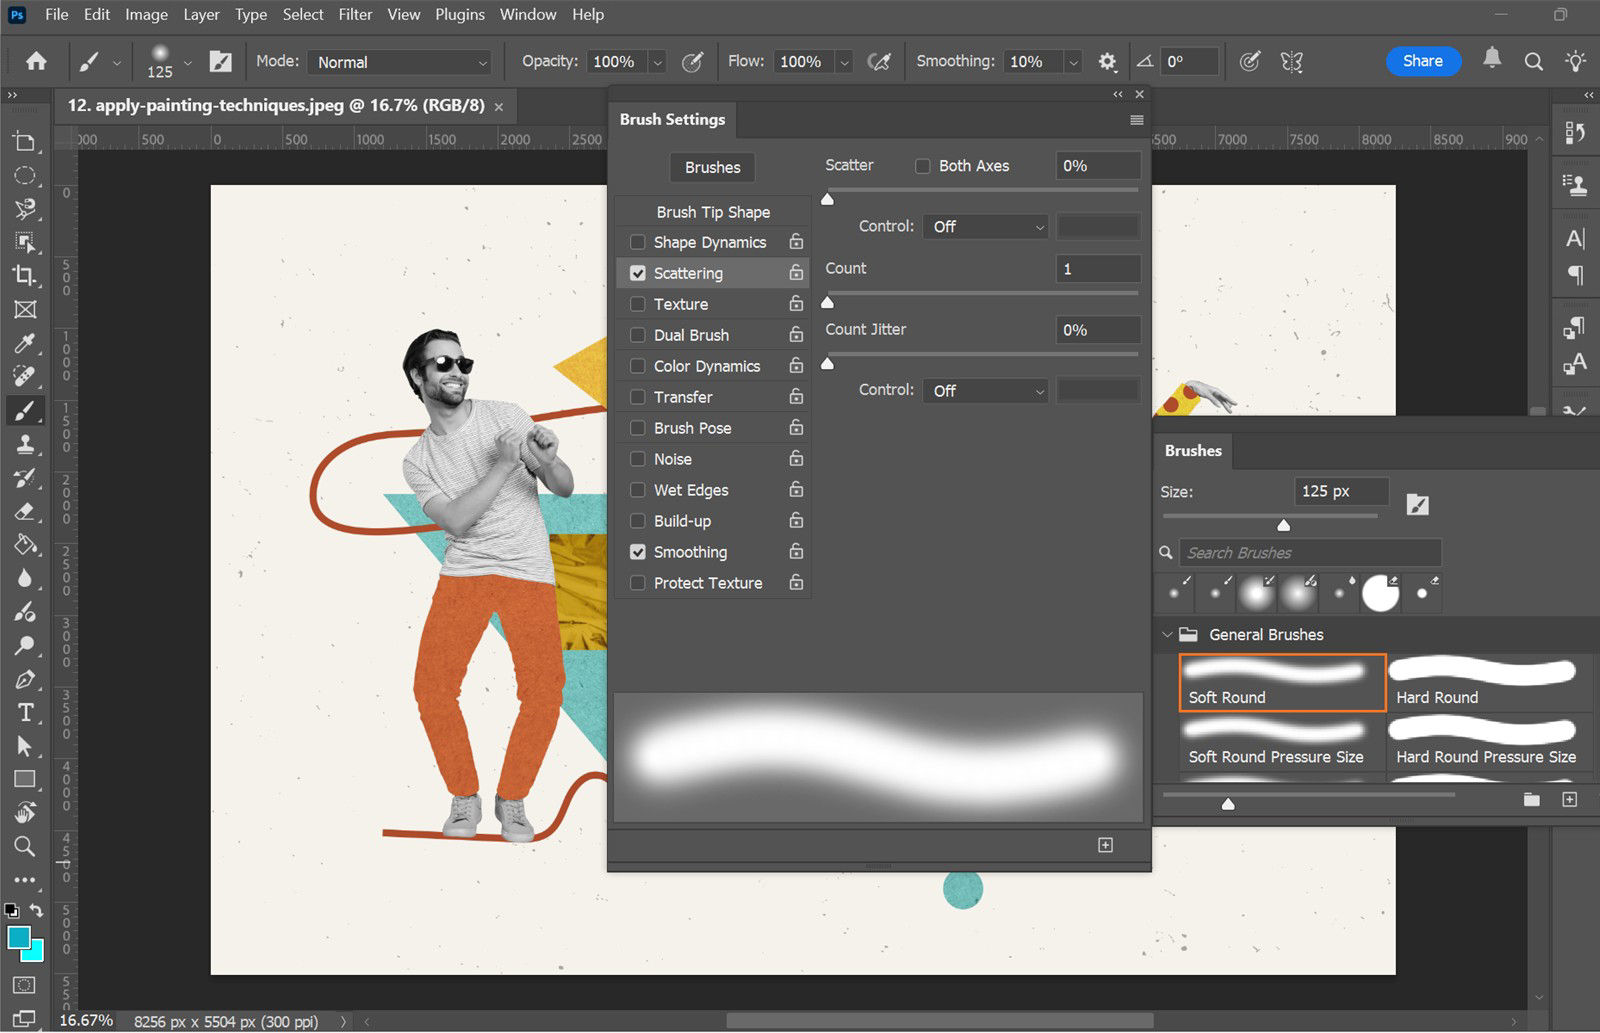This screenshot has height=1033, width=1600.
Task: Enable the Wet Edges option
Action: tap(637, 490)
